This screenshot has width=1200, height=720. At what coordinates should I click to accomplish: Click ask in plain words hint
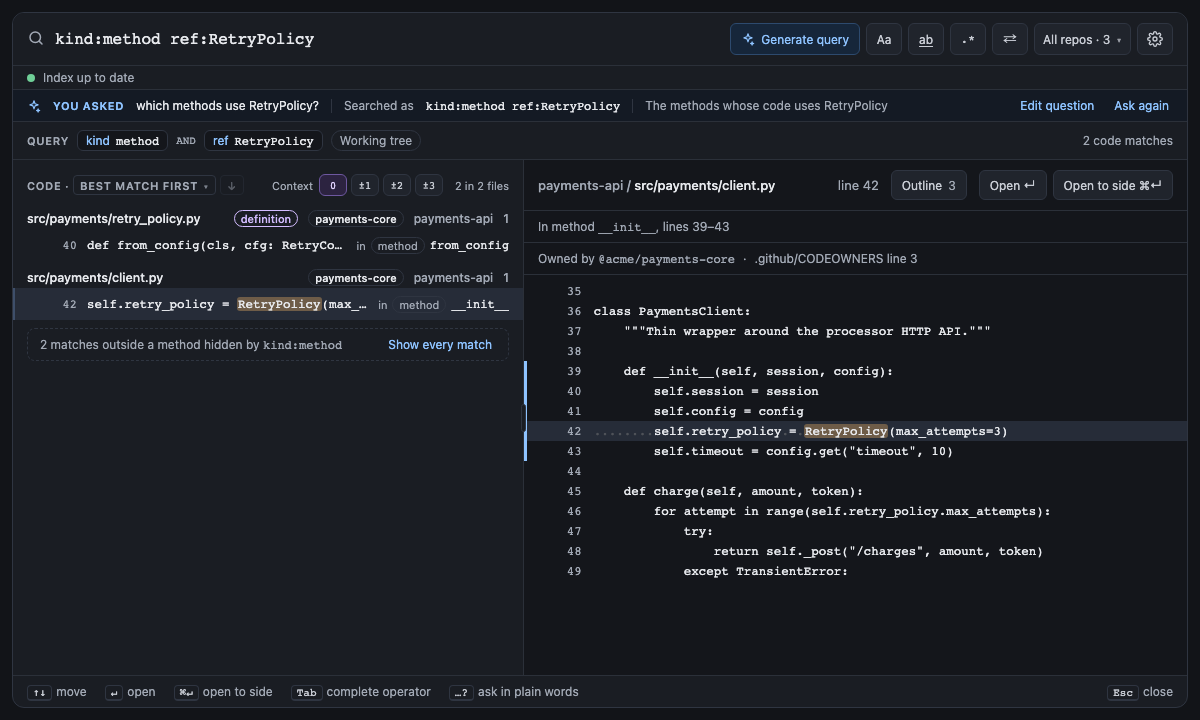coord(514,692)
